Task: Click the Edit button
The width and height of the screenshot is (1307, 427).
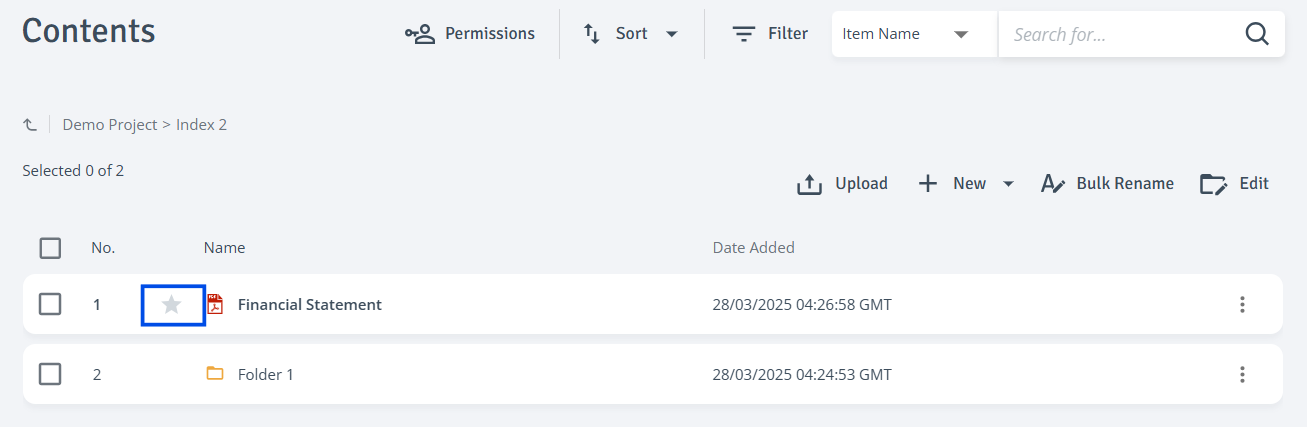Action: tap(1235, 184)
